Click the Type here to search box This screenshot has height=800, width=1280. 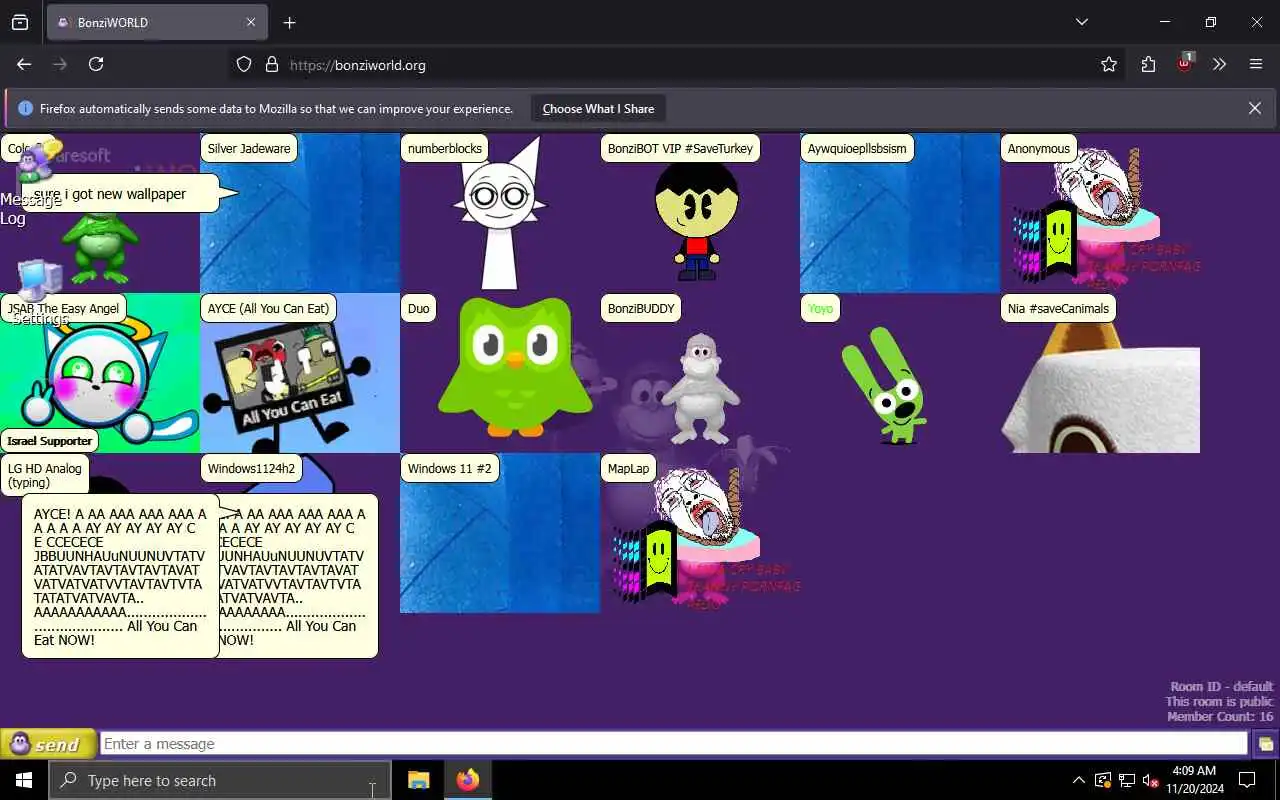(220, 780)
